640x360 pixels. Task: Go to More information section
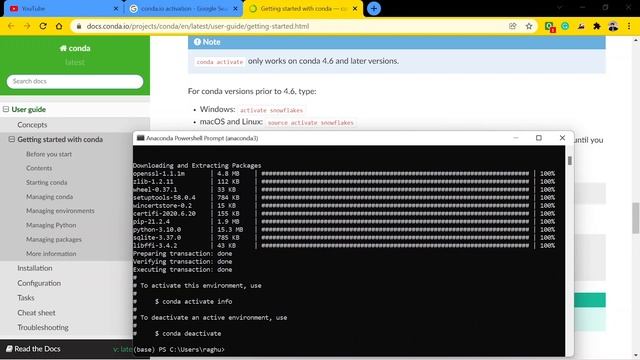pyautogui.click(x=51, y=254)
